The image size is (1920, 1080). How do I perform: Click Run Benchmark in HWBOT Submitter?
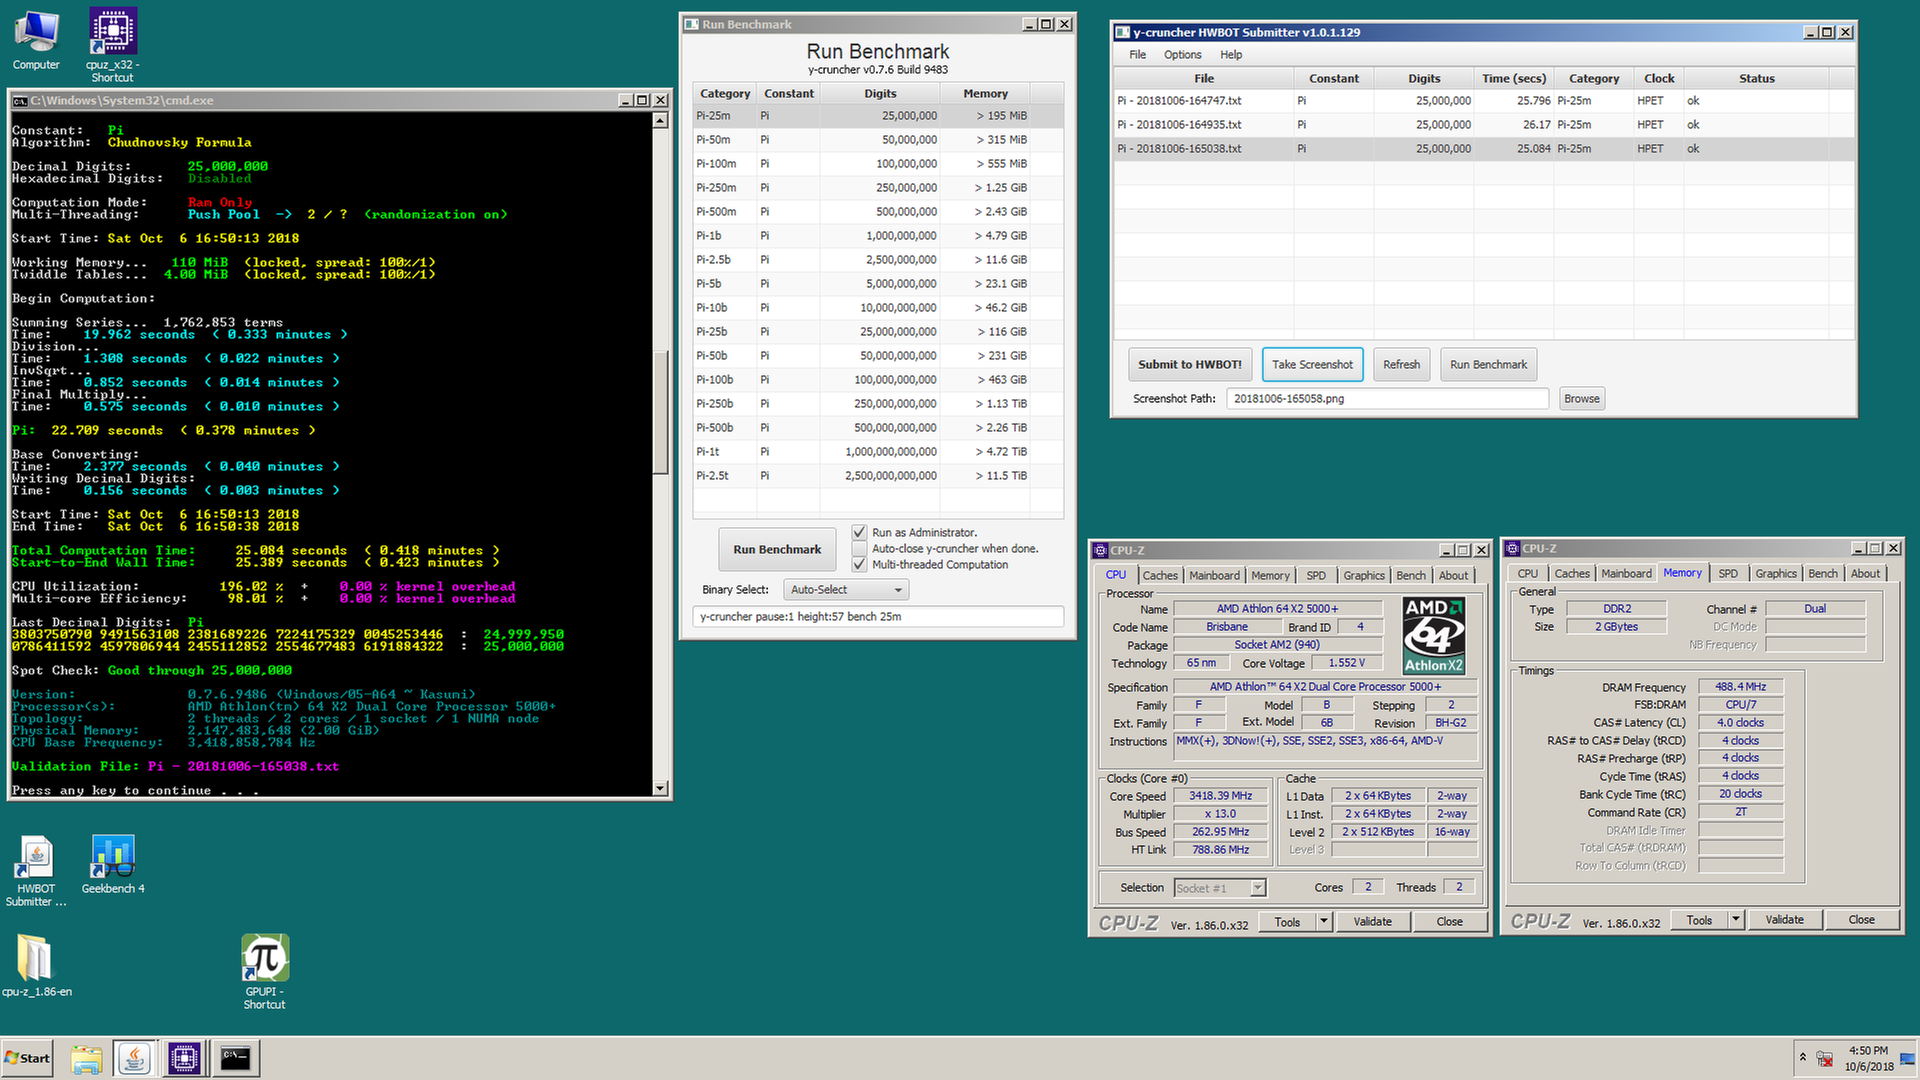[1488, 364]
